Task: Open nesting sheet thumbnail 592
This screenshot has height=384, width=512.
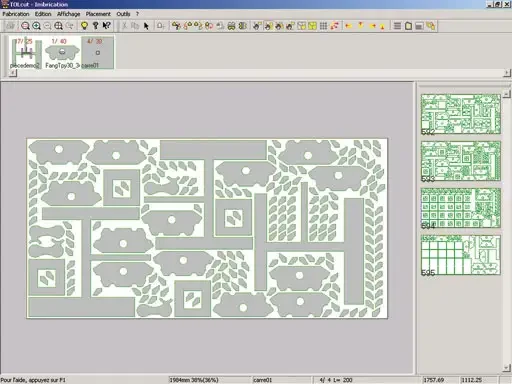Action: (461, 114)
